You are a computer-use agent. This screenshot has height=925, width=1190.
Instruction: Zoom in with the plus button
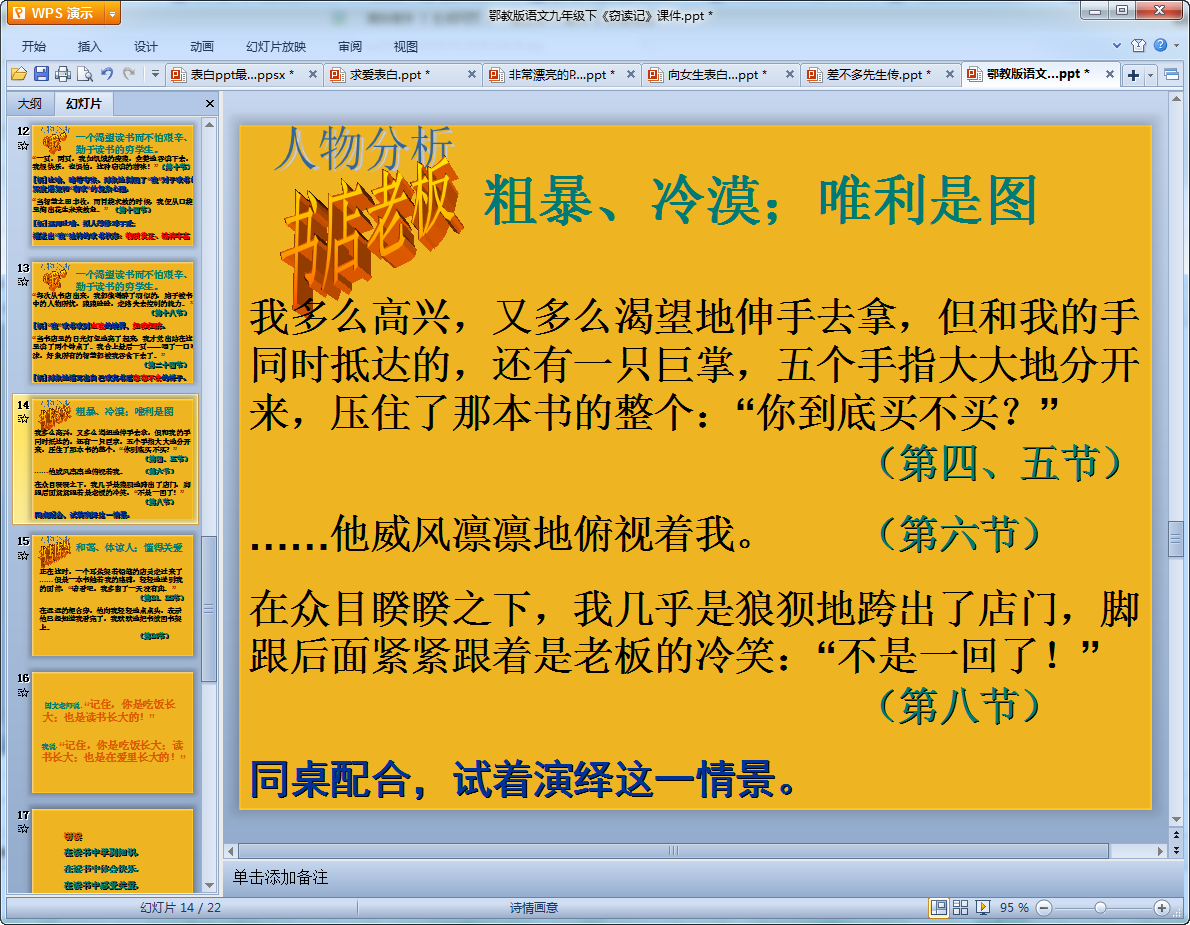(x=1161, y=908)
